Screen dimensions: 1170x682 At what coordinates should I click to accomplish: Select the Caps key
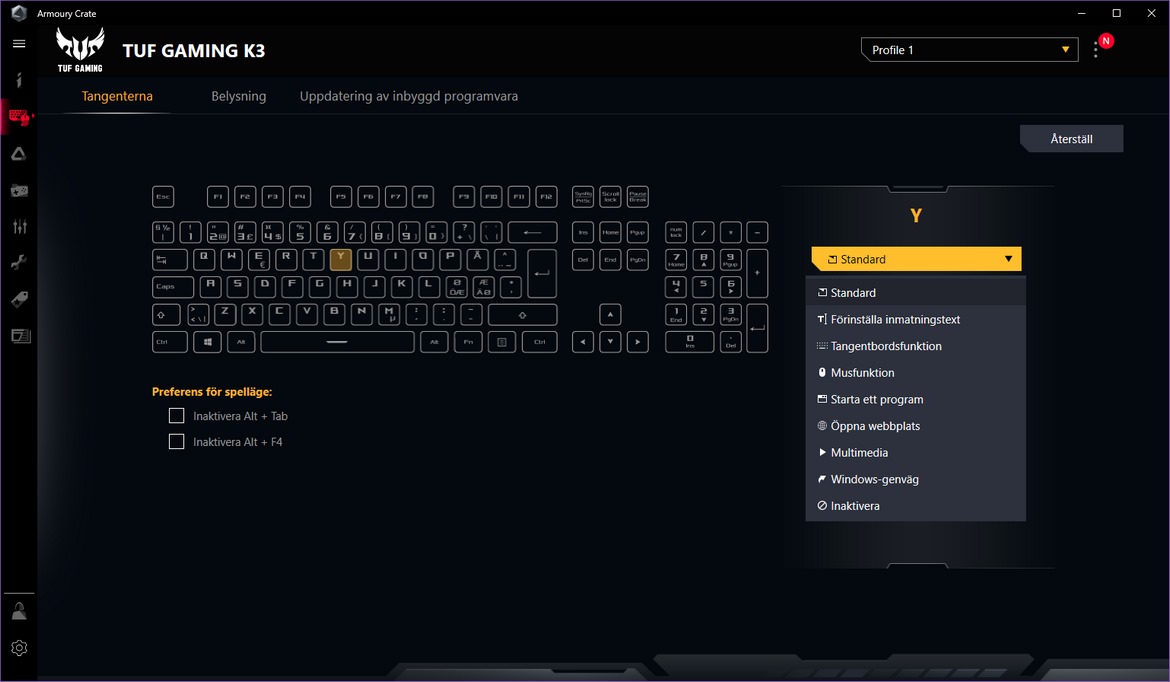pyautogui.click(x=173, y=287)
